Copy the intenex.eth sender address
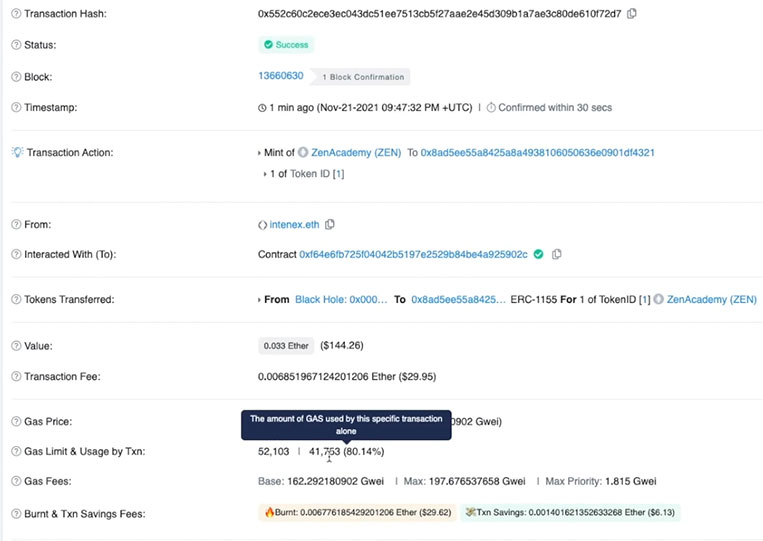Viewport: 763px width, 541px height. coord(329,224)
